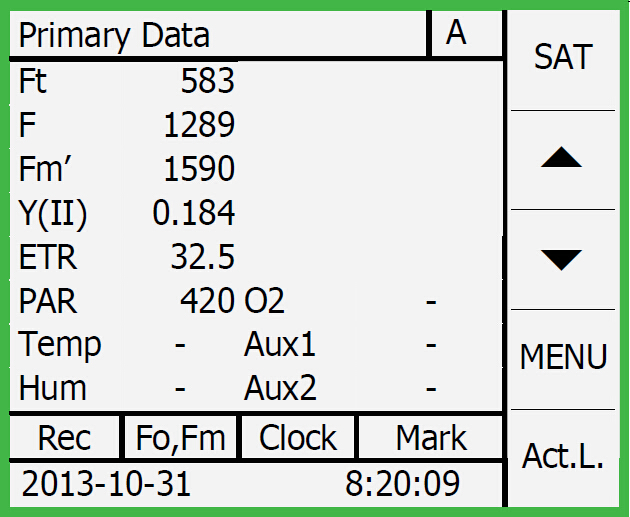630x517 pixels.
Task: Click the date 2013-10-31
Action: pos(106,484)
